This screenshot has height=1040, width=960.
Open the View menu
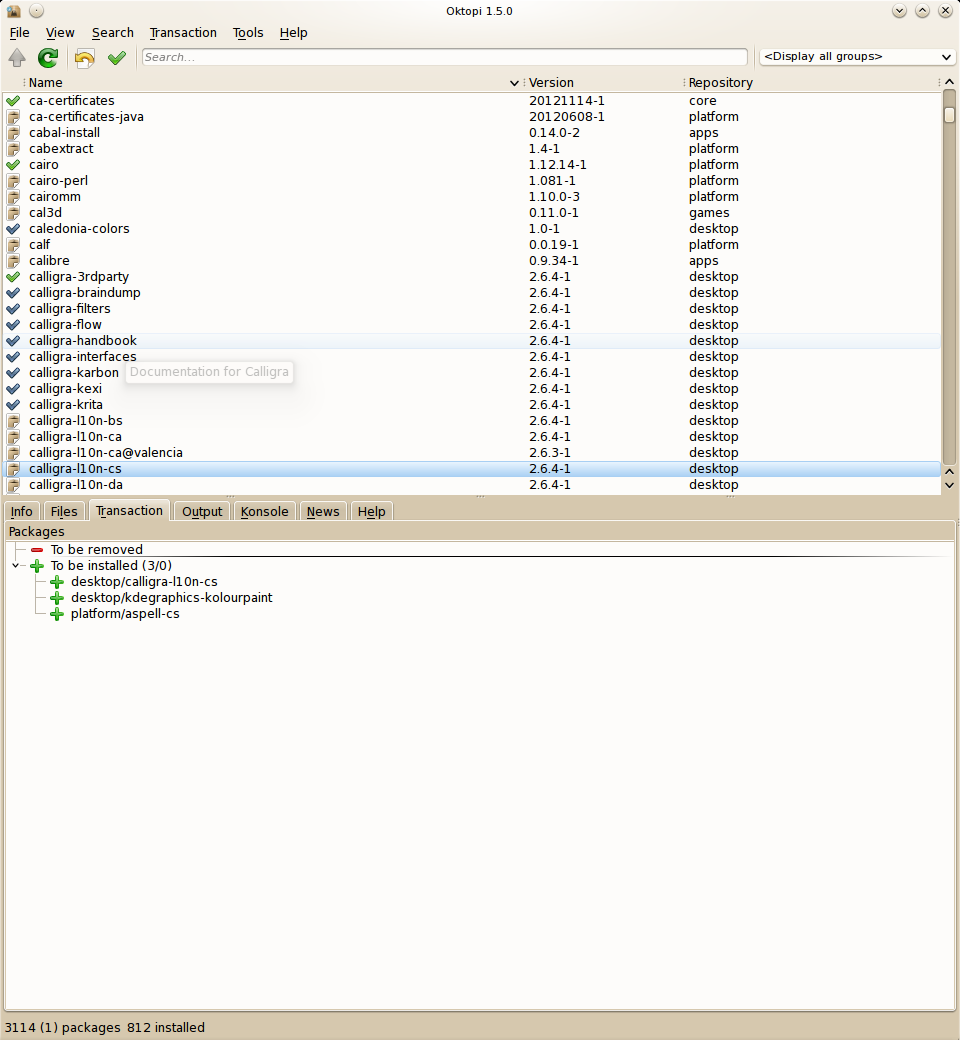tap(60, 32)
